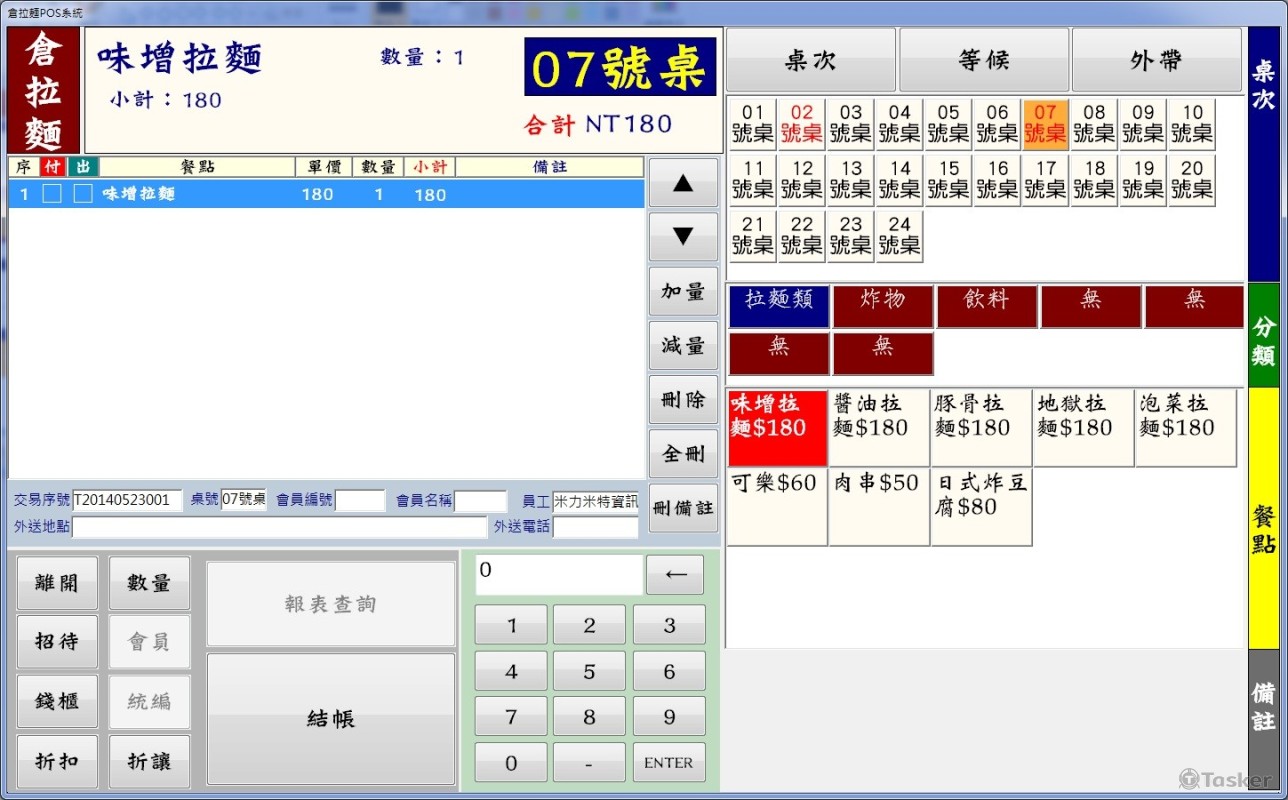Select the 味增拉麵 order row

point(325,194)
